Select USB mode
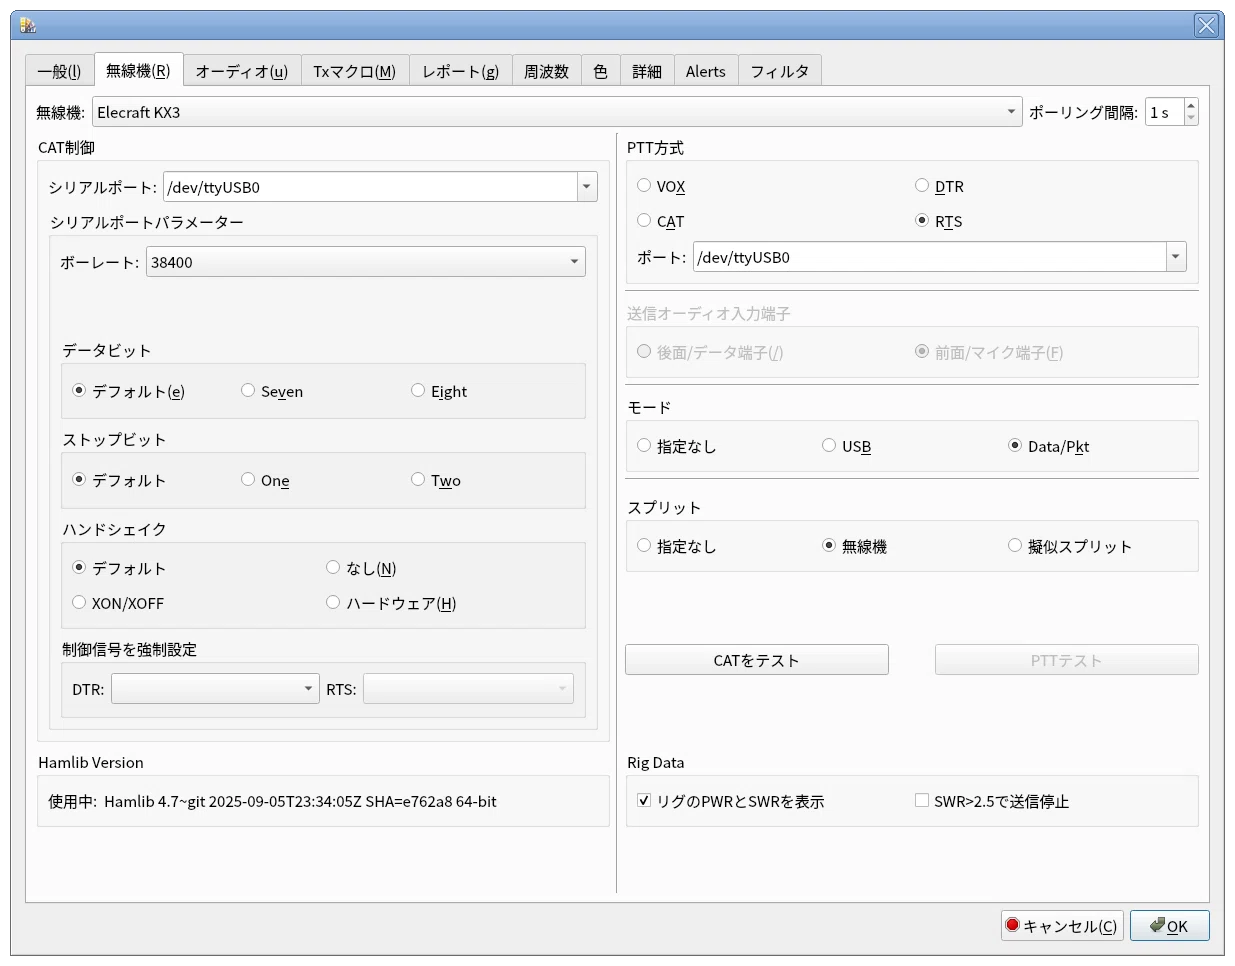 (x=847, y=446)
